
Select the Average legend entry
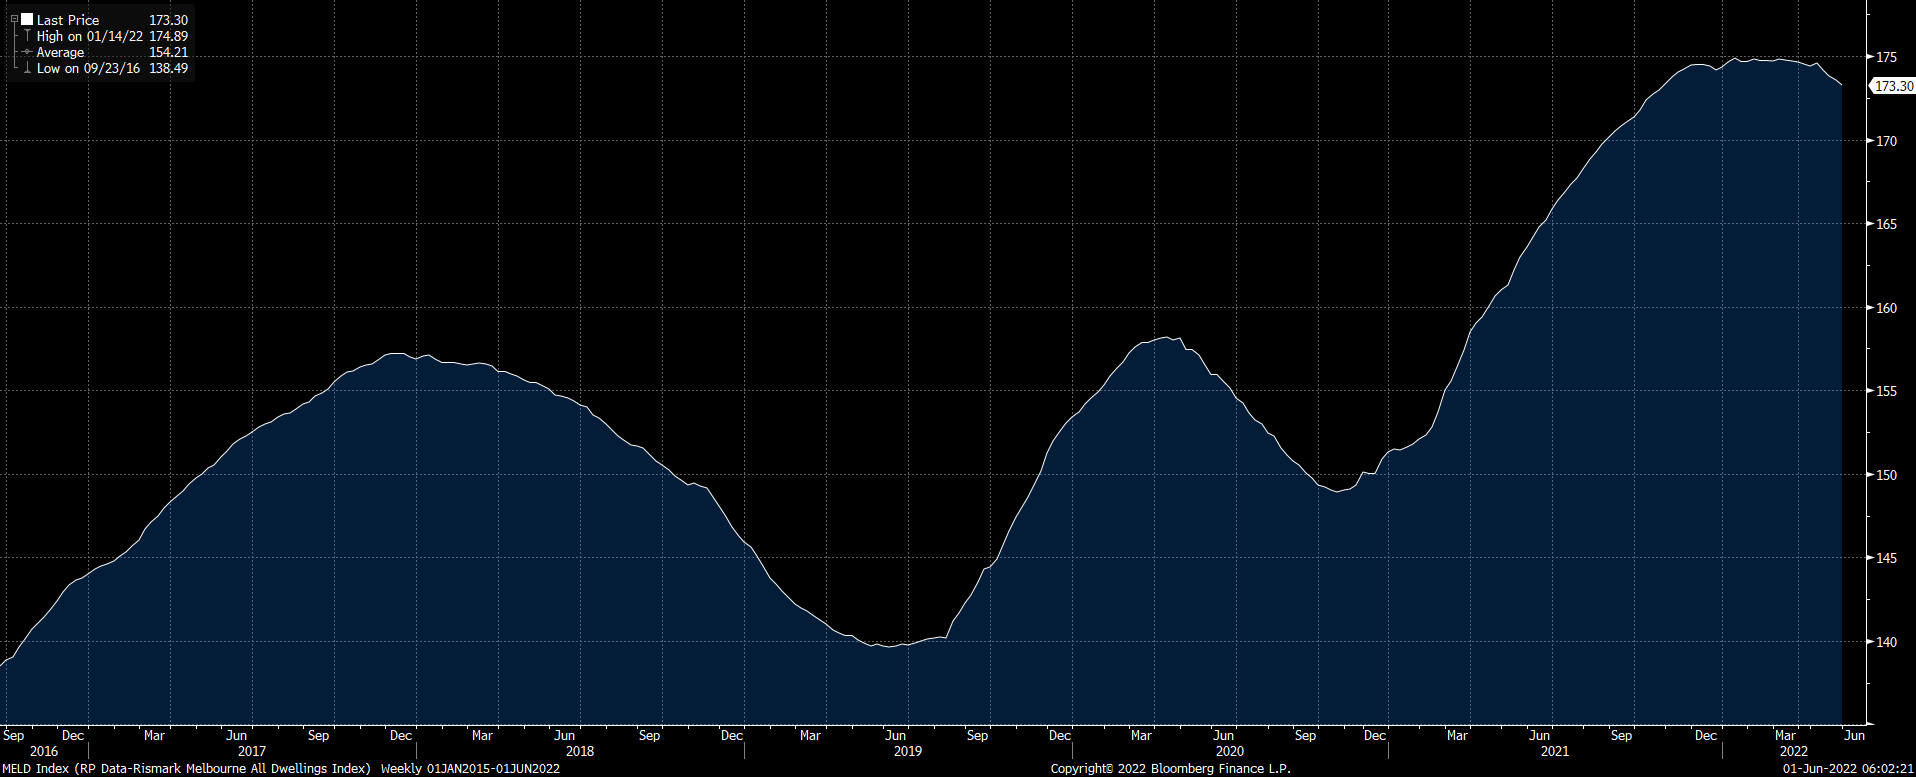61,52
